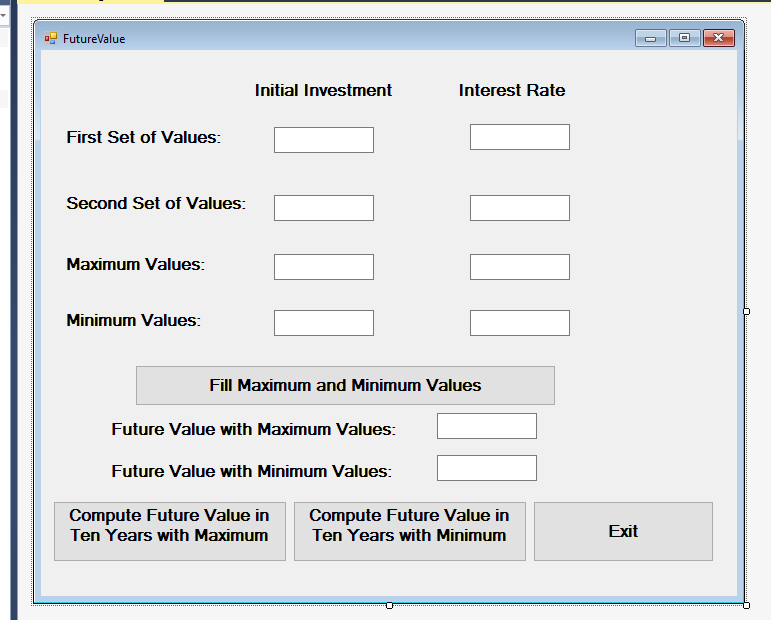Select the Minimum Values label
771x620 pixels.
click(133, 320)
